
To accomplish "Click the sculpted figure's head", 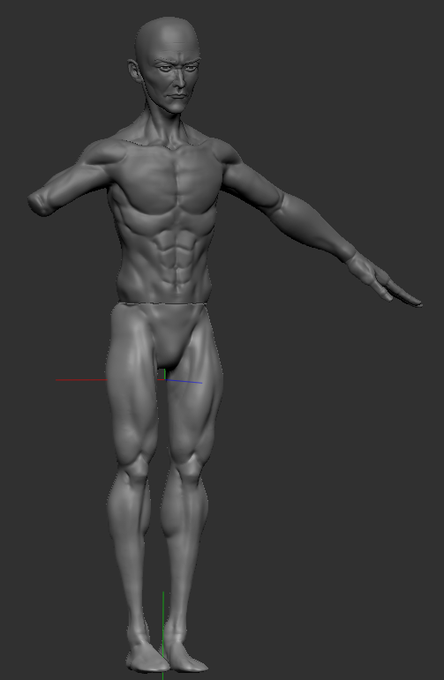I will pyautogui.click(x=166, y=65).
